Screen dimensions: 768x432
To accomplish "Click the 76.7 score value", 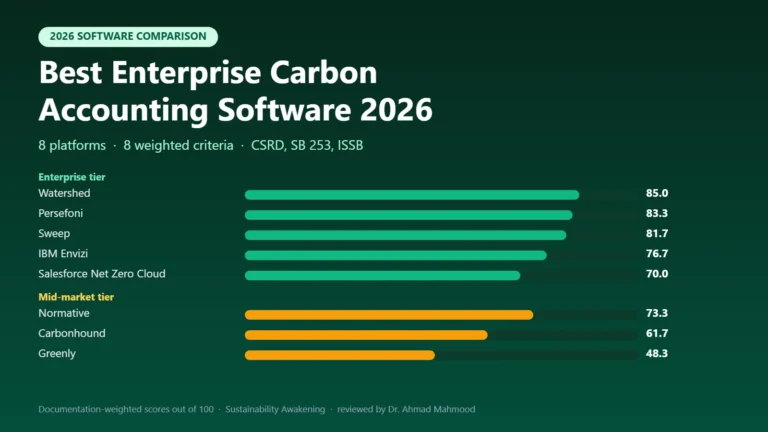I will 657,254.
